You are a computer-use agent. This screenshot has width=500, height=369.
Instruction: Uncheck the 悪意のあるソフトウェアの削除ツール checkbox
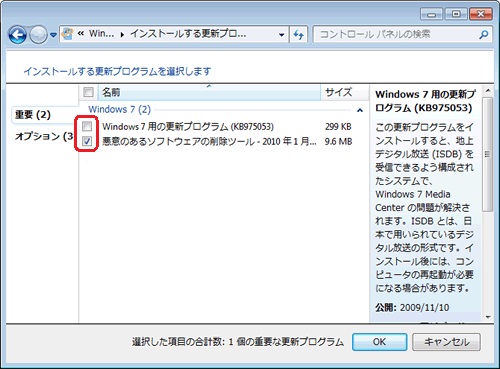tap(87, 141)
